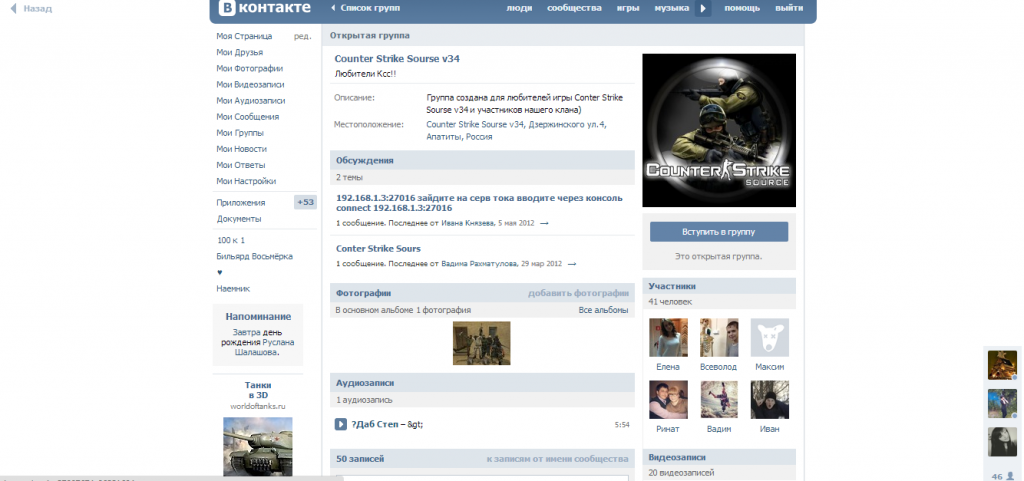This screenshot has height=481, width=1024.
Task: Click добавить фотографии link
Action: click(x=578, y=293)
